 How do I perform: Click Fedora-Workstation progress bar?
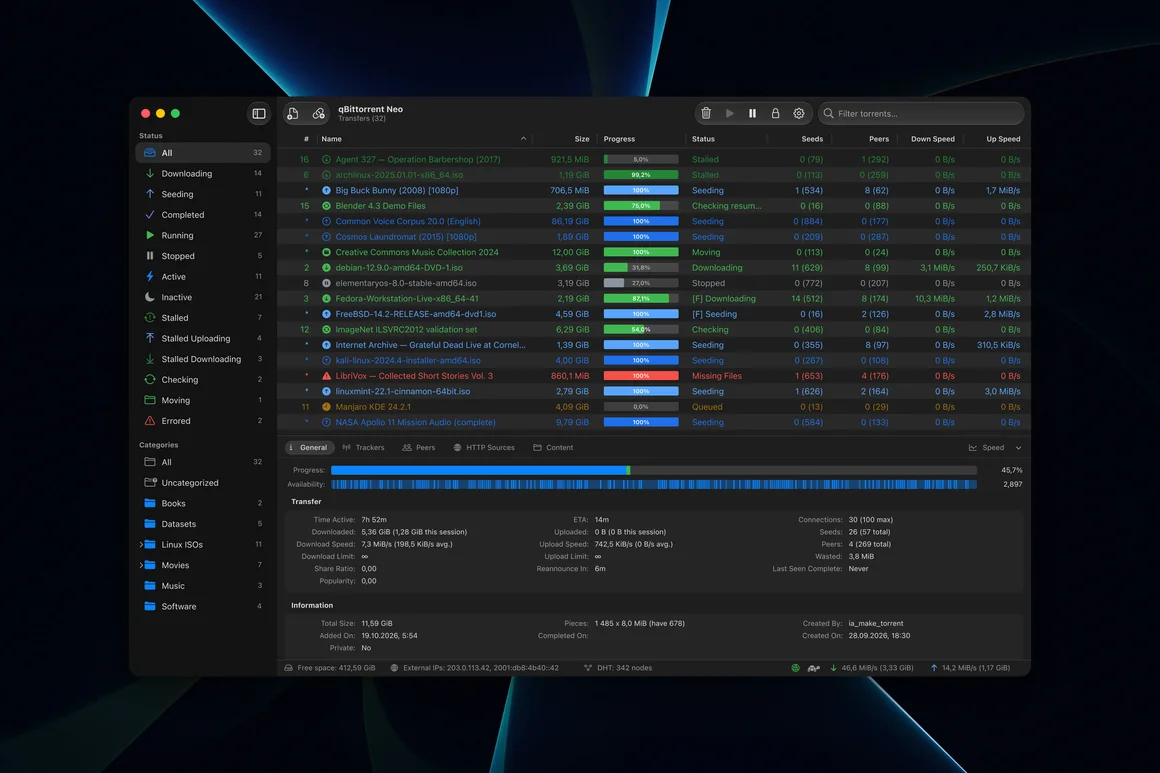coord(641,300)
